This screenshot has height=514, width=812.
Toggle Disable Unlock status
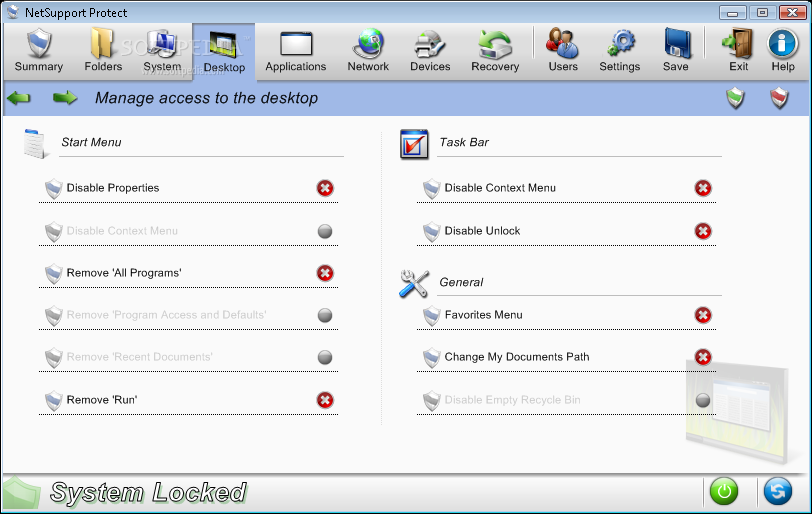coord(703,231)
